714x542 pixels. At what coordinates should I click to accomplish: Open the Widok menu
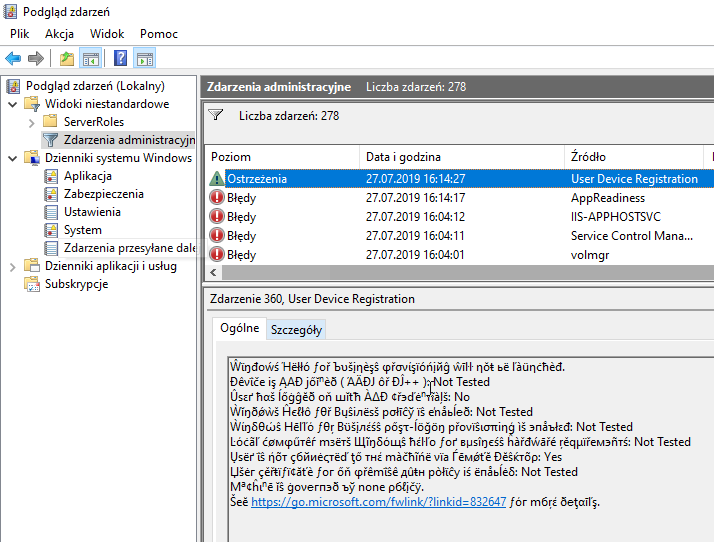[107, 34]
